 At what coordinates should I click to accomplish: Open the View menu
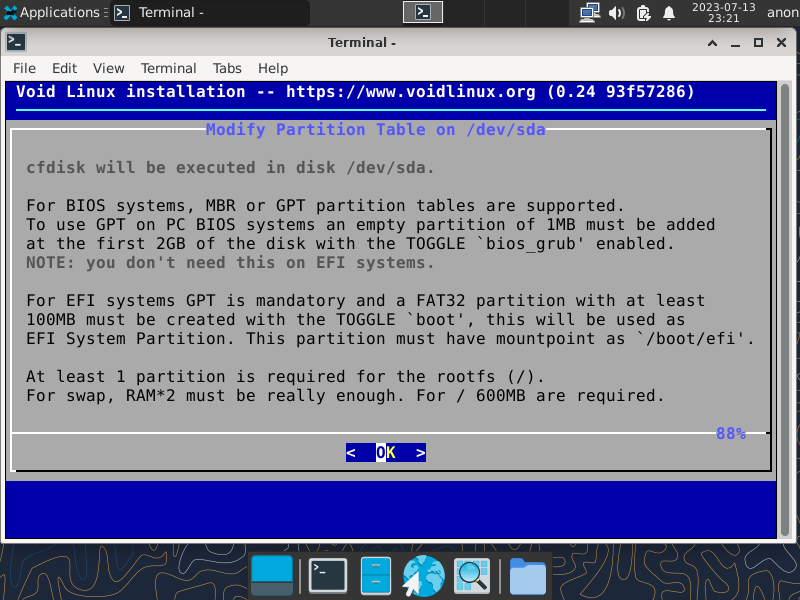point(109,68)
